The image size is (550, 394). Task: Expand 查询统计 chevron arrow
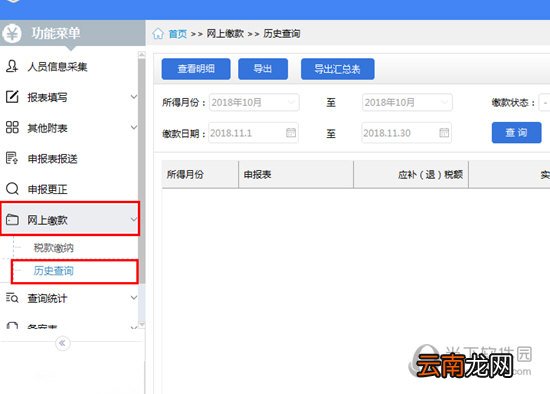pyautogui.click(x=134, y=298)
